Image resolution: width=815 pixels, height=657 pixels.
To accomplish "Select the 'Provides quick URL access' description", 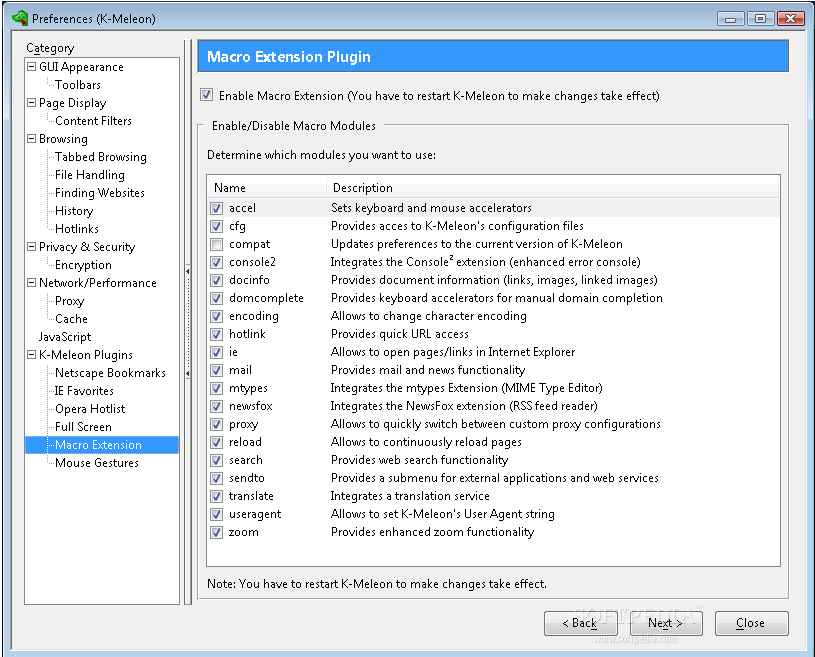I will pos(400,334).
